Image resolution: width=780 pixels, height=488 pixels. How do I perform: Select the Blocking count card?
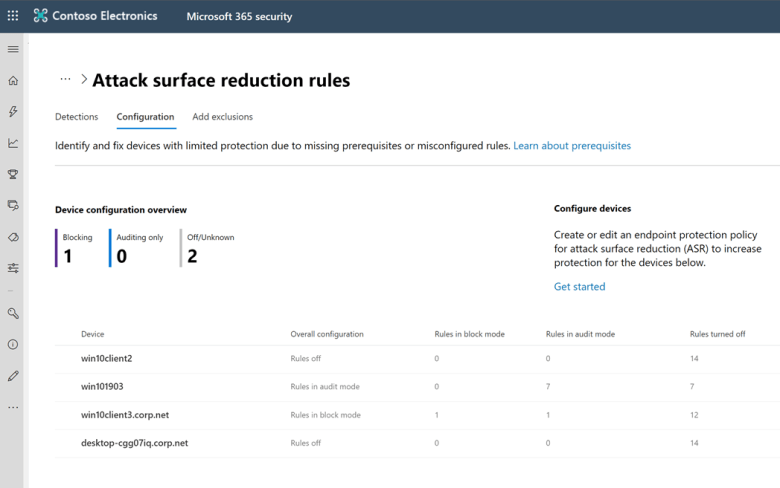click(x=78, y=248)
